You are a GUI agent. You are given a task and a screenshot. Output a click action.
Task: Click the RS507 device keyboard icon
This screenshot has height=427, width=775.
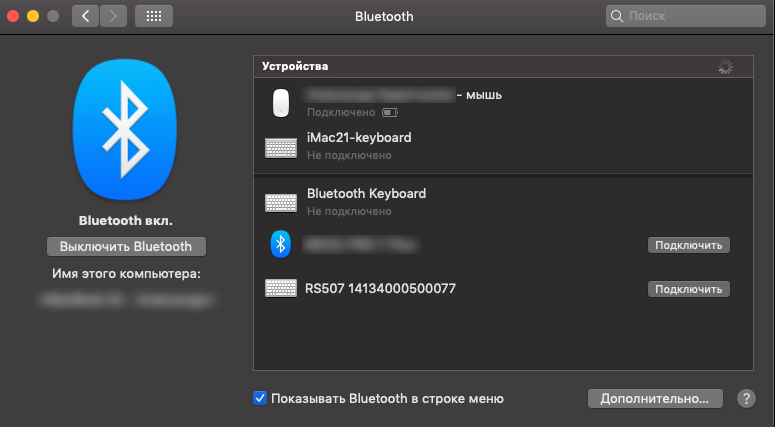[x=281, y=289]
